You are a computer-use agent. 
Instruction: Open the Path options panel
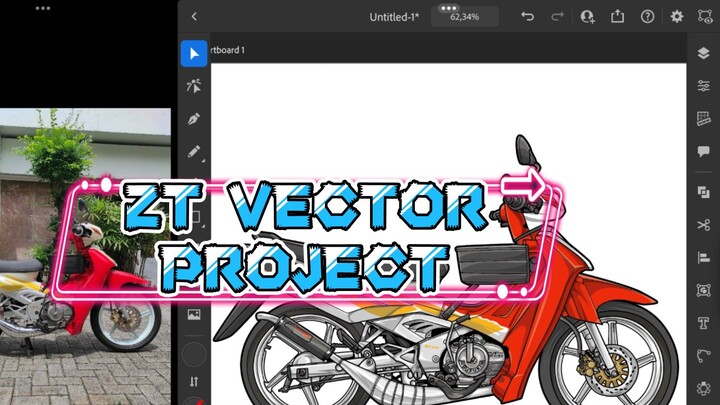pos(703,356)
